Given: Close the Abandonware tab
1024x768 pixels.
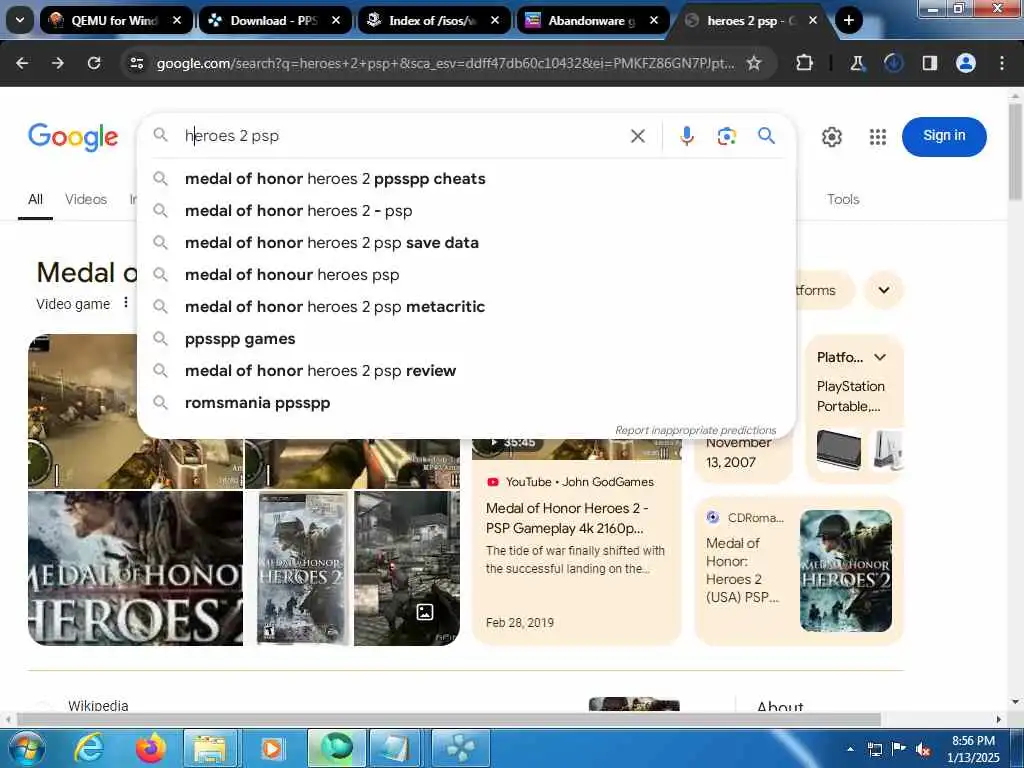Looking at the screenshot, I should (654, 20).
